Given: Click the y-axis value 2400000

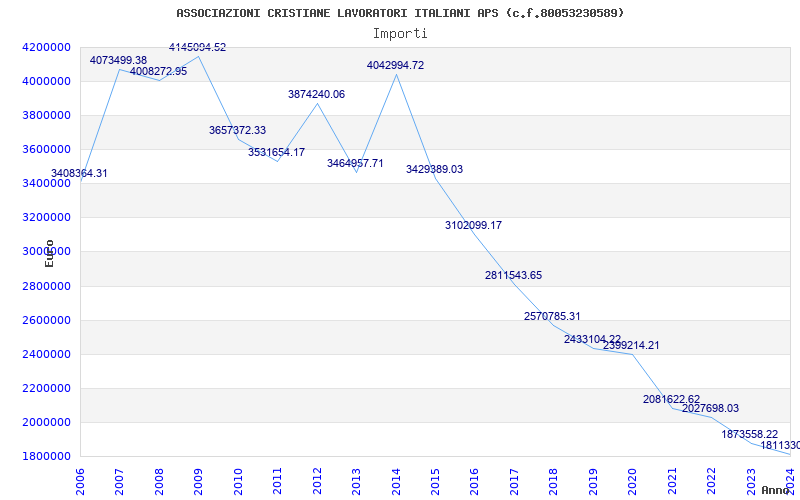Looking at the screenshot, I should pyautogui.click(x=46, y=354).
